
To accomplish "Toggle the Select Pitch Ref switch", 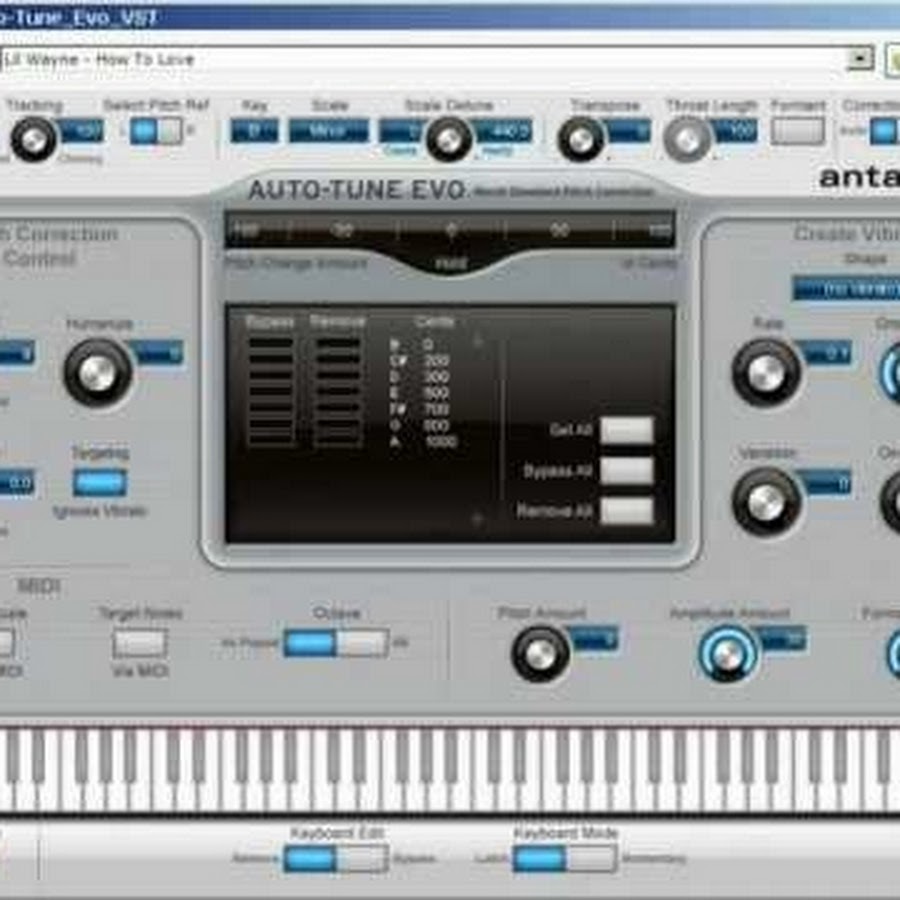I will pyautogui.click(x=156, y=131).
